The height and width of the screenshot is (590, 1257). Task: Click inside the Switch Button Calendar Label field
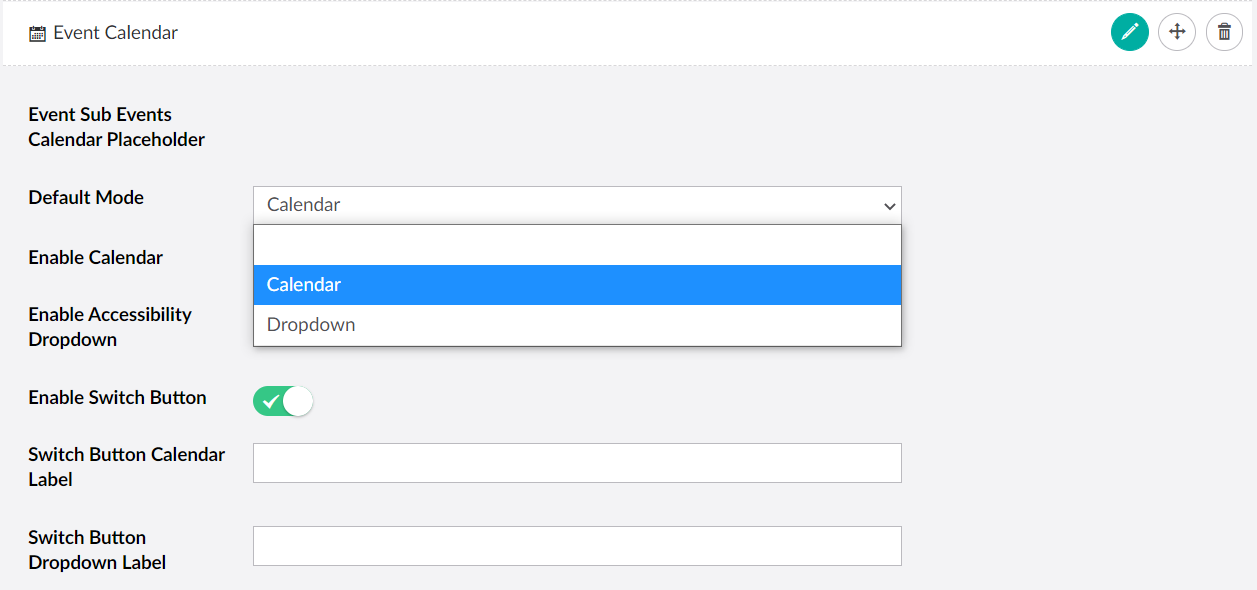point(577,462)
